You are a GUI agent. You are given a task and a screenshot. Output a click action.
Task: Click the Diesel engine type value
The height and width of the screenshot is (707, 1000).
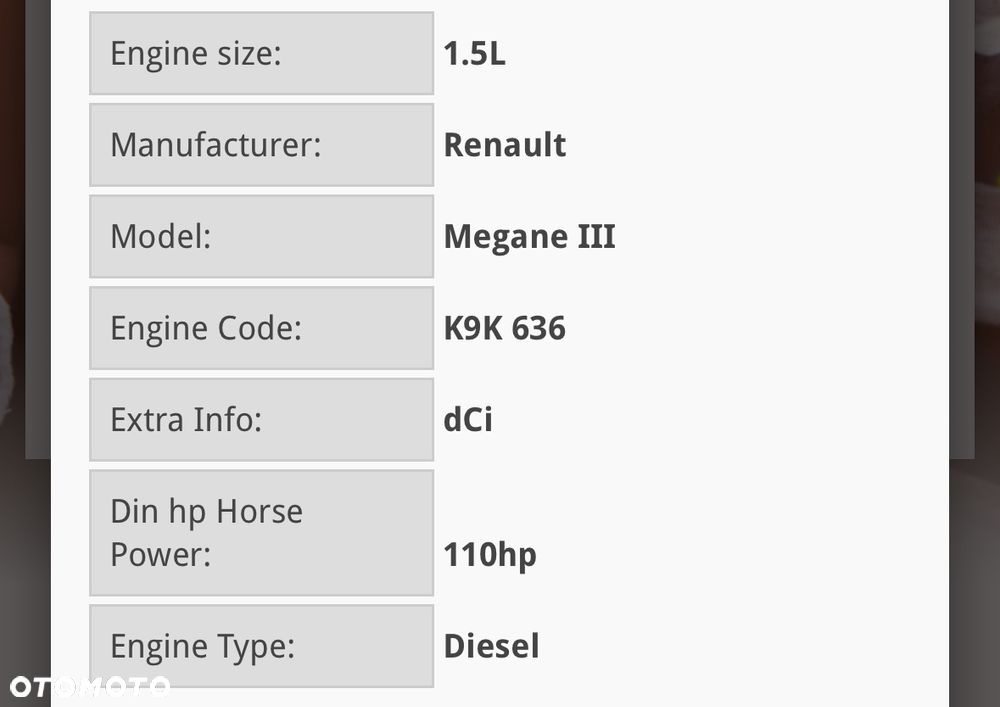click(491, 646)
